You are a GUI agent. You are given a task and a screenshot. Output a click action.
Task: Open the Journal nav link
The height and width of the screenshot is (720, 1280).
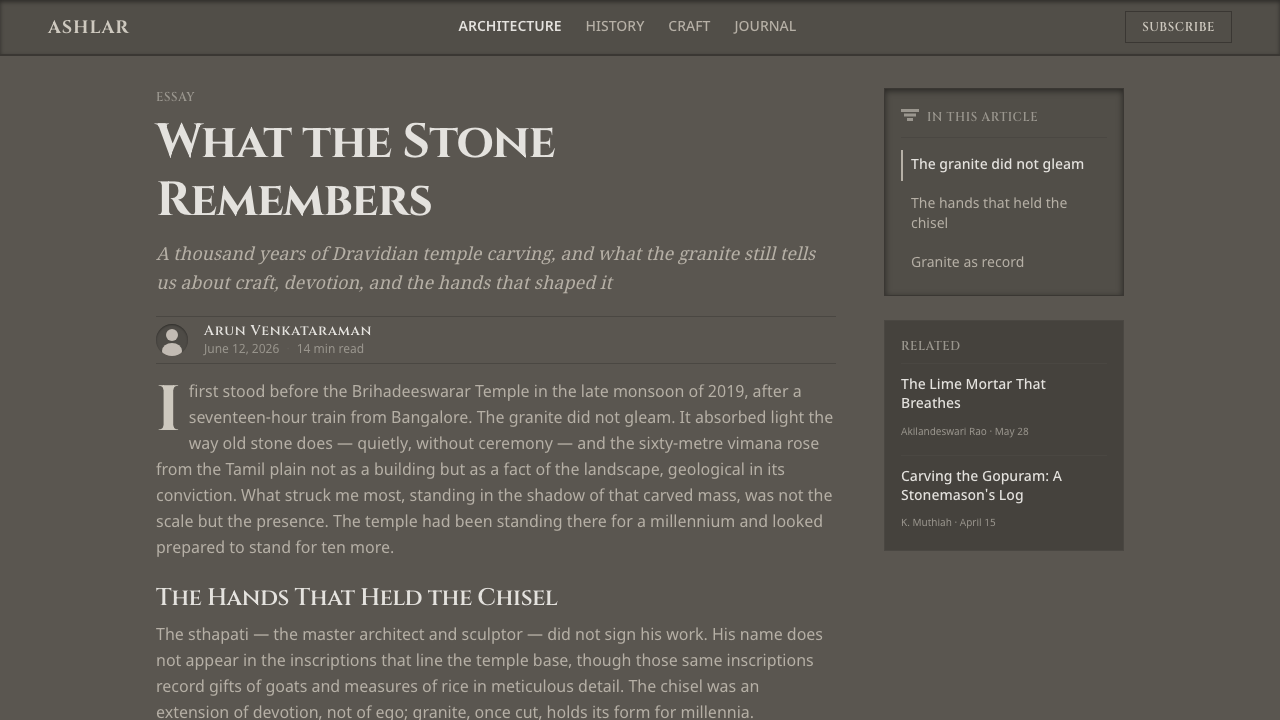(765, 26)
